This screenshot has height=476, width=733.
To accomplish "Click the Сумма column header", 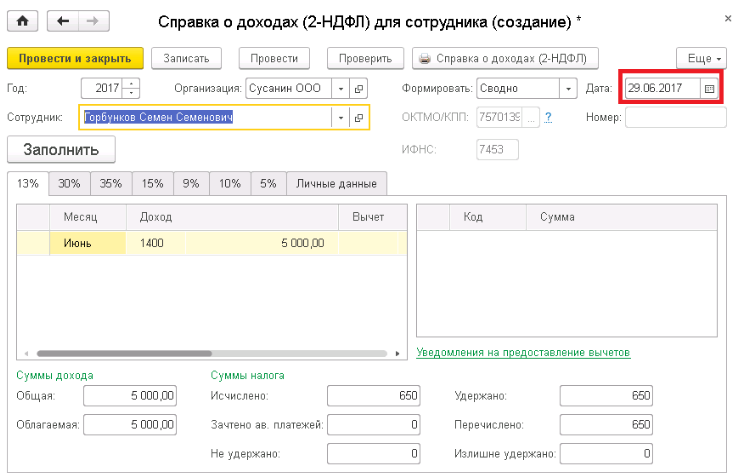I will pos(622,217).
